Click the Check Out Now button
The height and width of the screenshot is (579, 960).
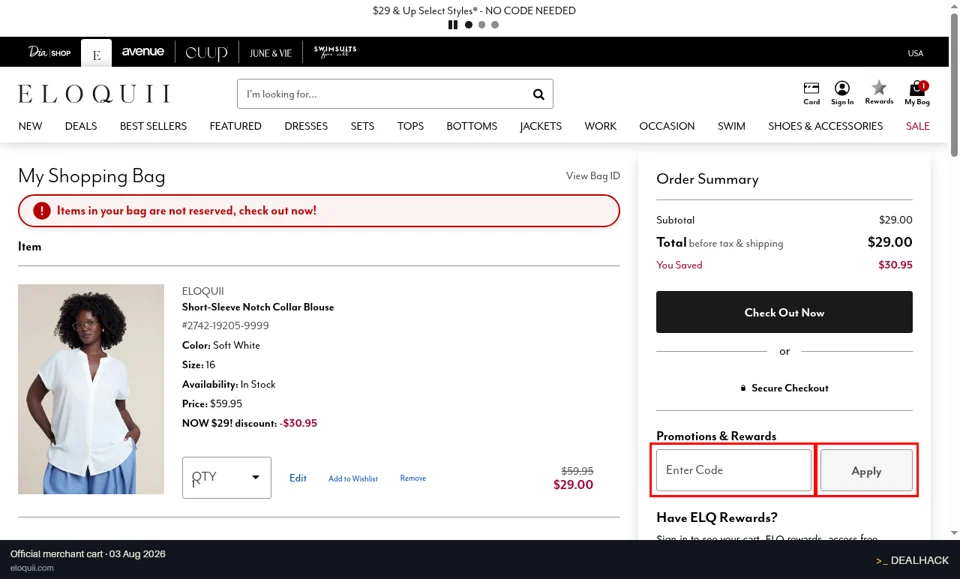click(x=784, y=312)
